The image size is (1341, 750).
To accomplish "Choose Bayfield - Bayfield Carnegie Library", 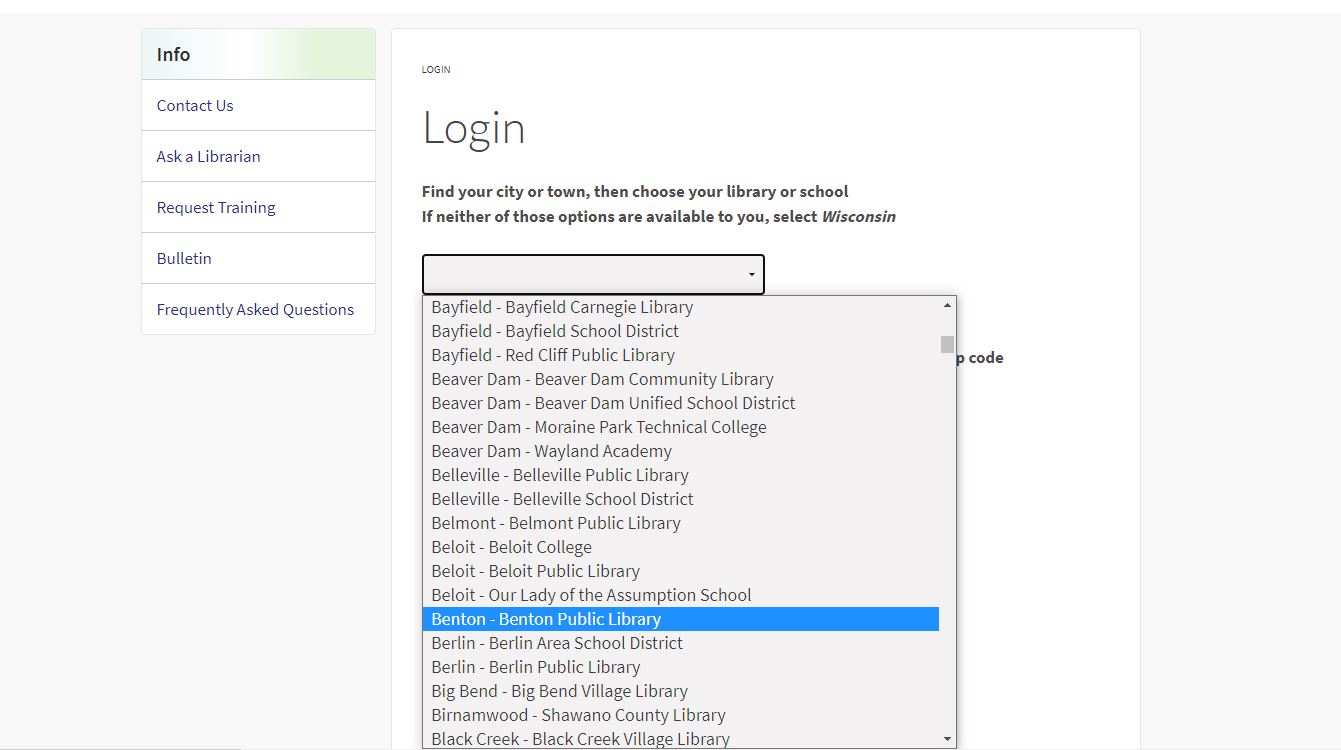I will [x=562, y=307].
